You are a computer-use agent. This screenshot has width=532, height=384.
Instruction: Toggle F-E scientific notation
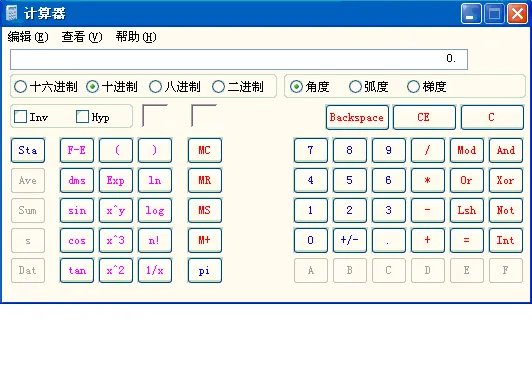[x=77, y=150]
